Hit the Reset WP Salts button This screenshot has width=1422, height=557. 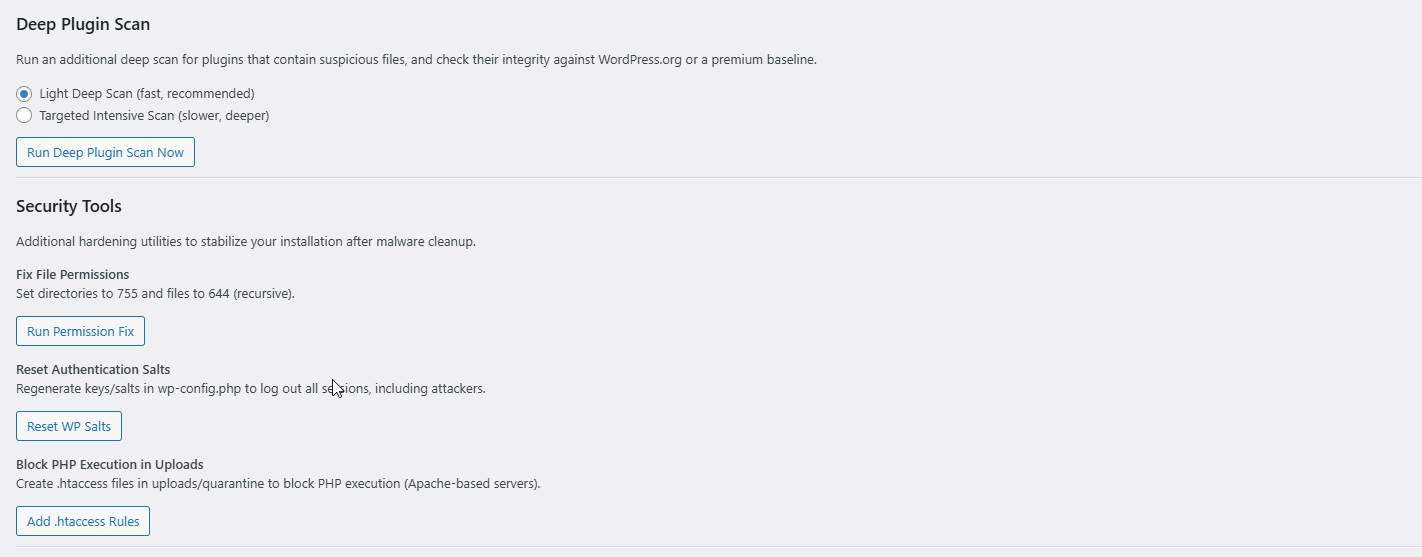point(69,426)
